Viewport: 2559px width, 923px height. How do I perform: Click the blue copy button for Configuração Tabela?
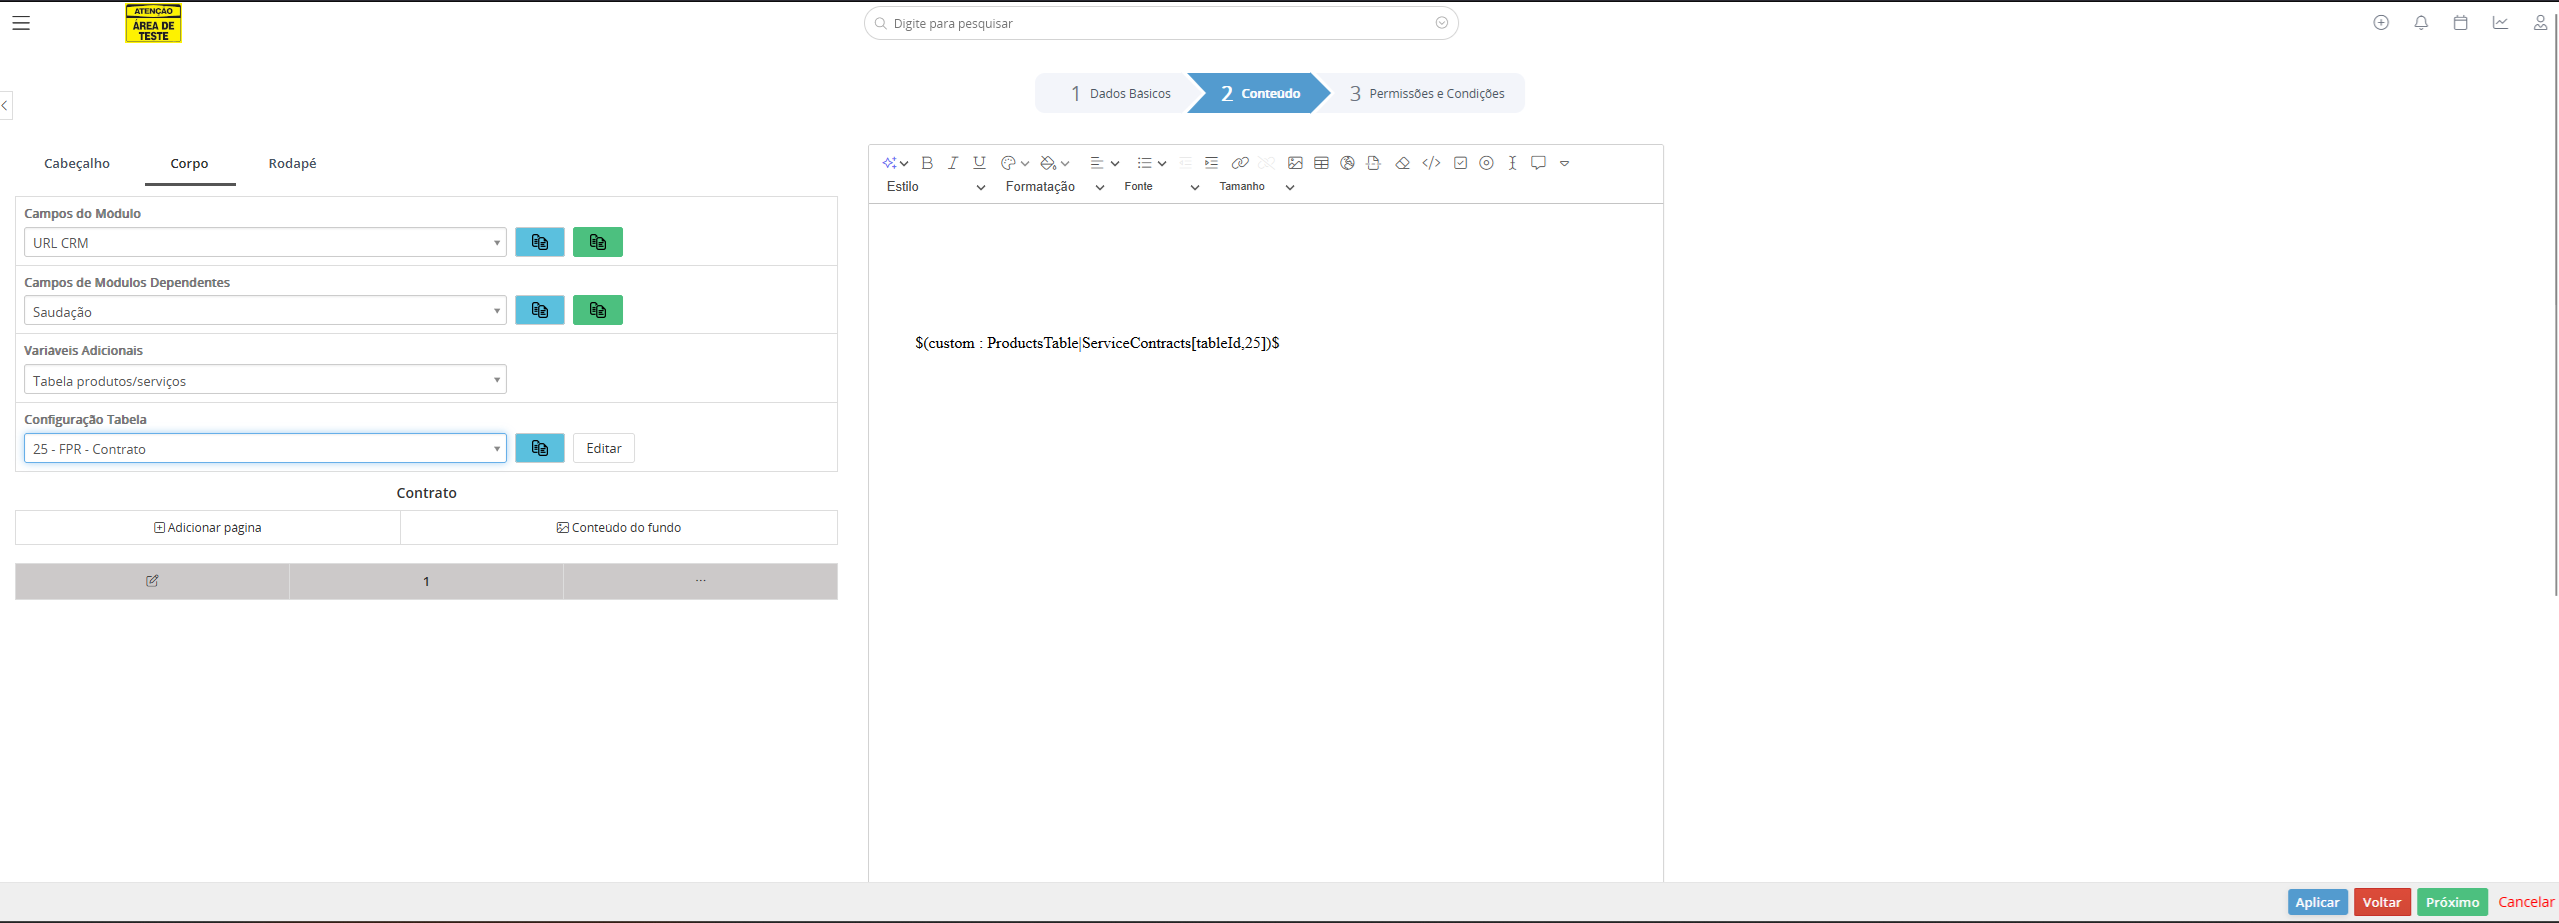(540, 448)
